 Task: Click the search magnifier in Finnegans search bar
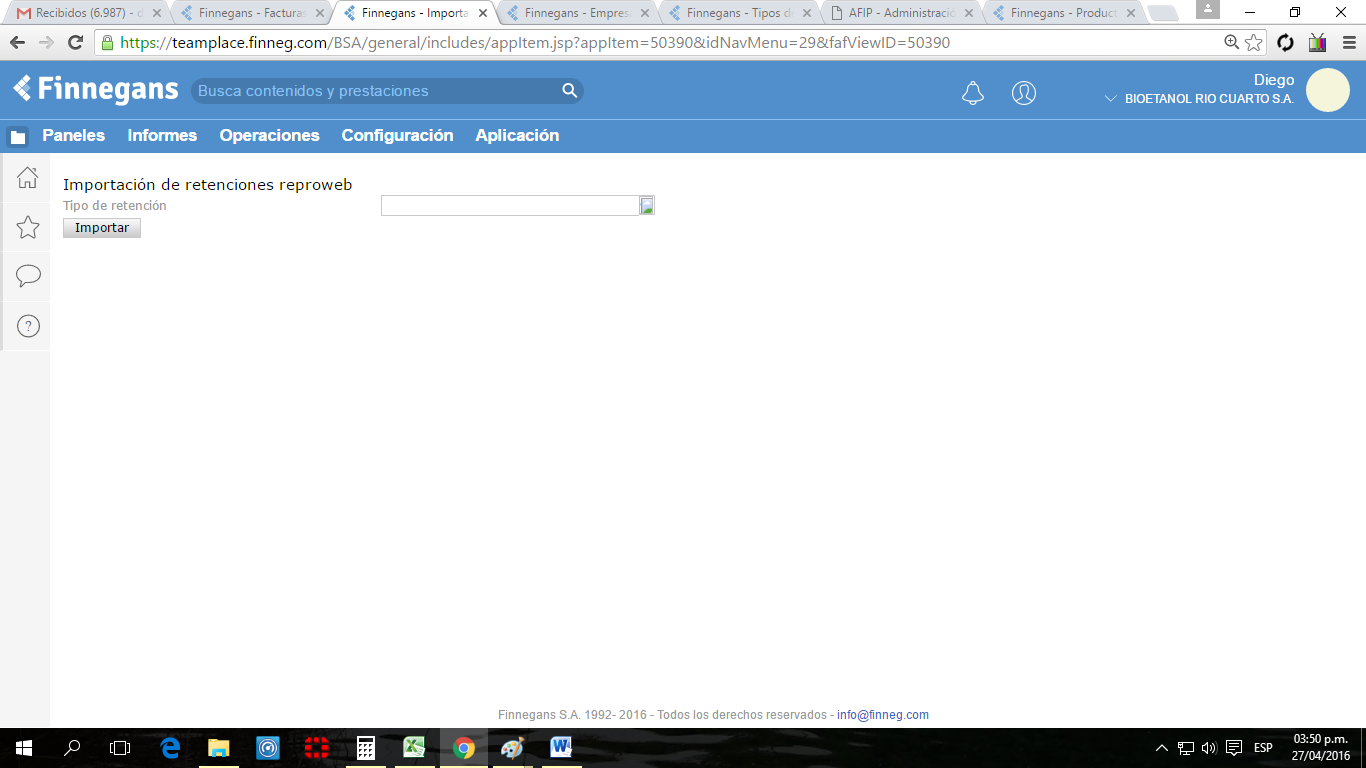click(570, 91)
